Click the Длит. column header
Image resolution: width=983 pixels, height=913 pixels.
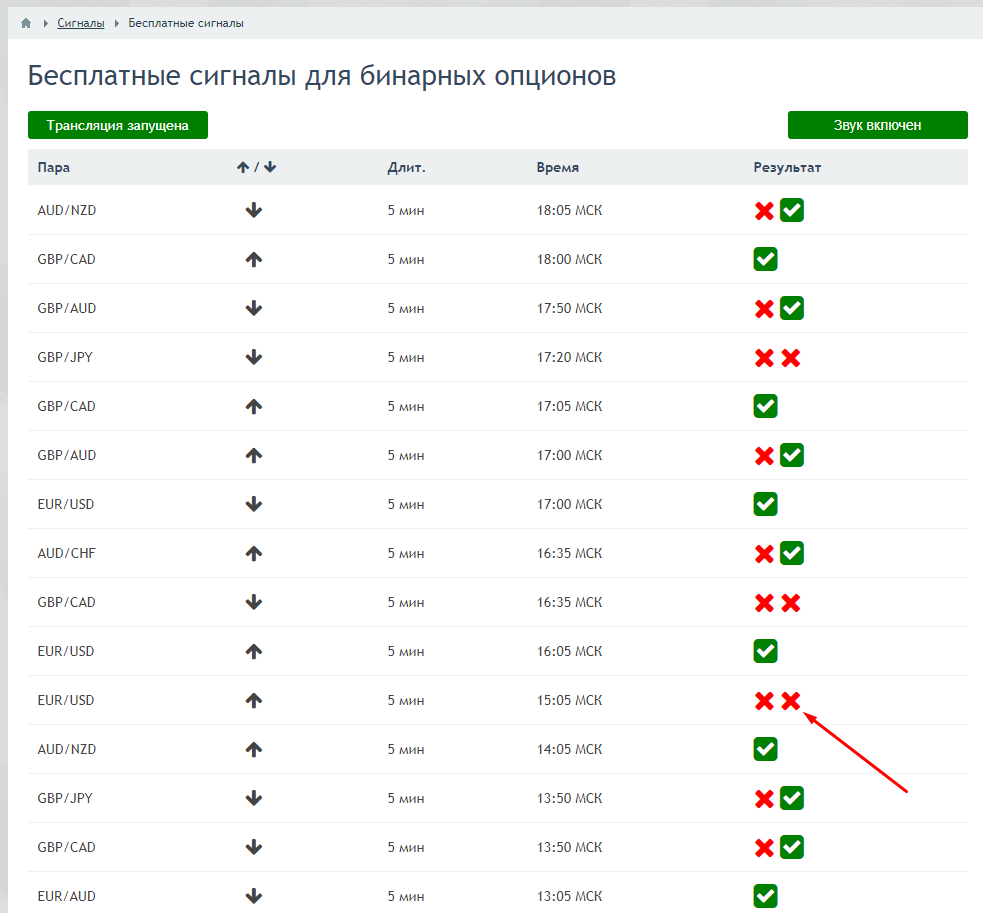coord(406,167)
